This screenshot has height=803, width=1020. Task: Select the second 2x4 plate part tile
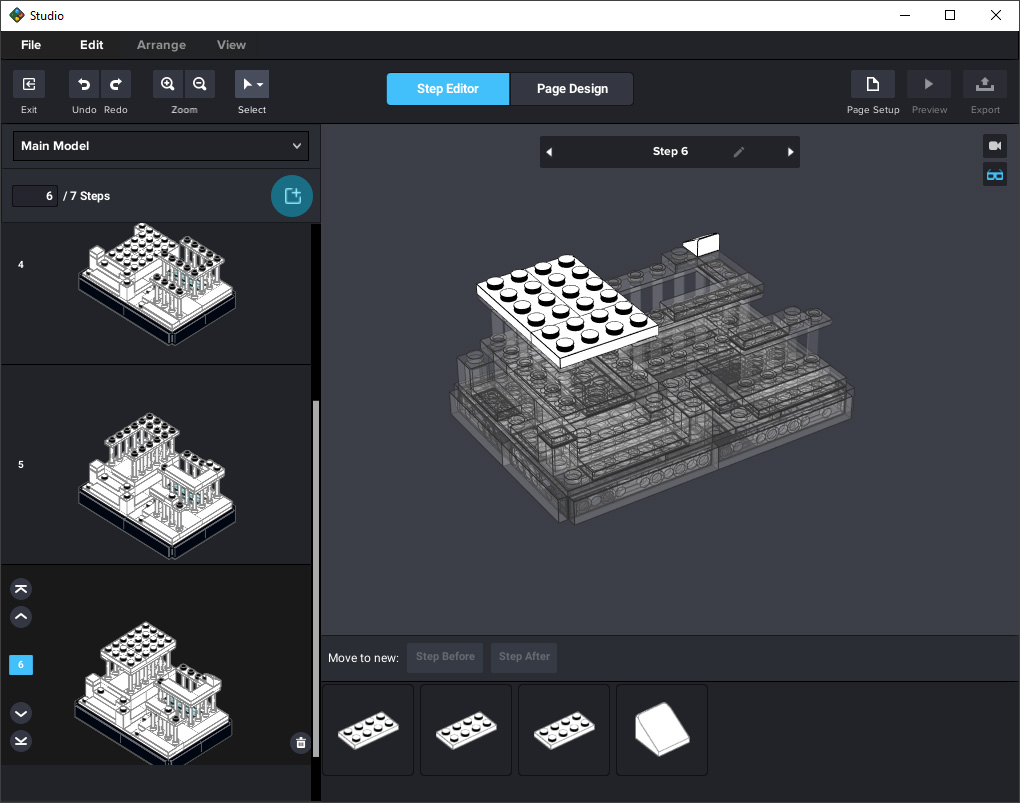click(x=466, y=729)
